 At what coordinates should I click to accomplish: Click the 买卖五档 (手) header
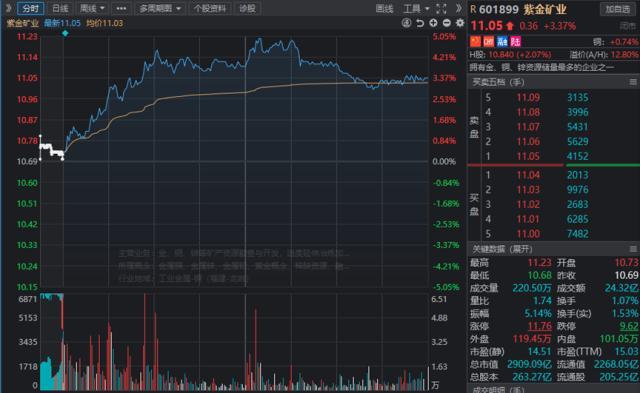click(498, 82)
